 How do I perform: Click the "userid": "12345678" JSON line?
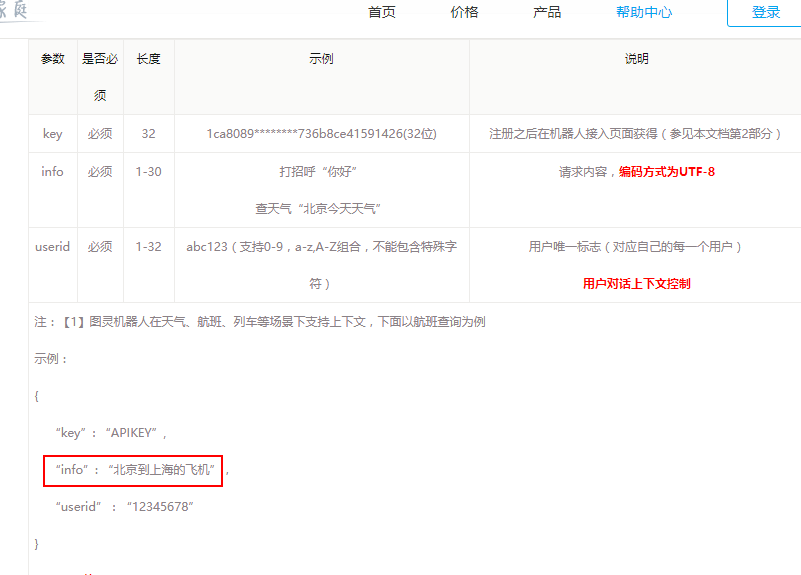pos(124,507)
